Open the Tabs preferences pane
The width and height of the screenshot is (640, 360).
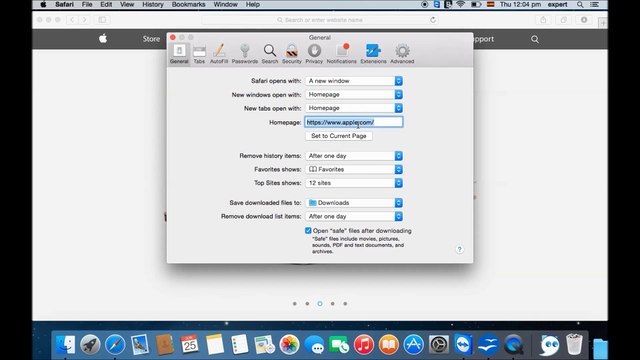click(x=199, y=54)
